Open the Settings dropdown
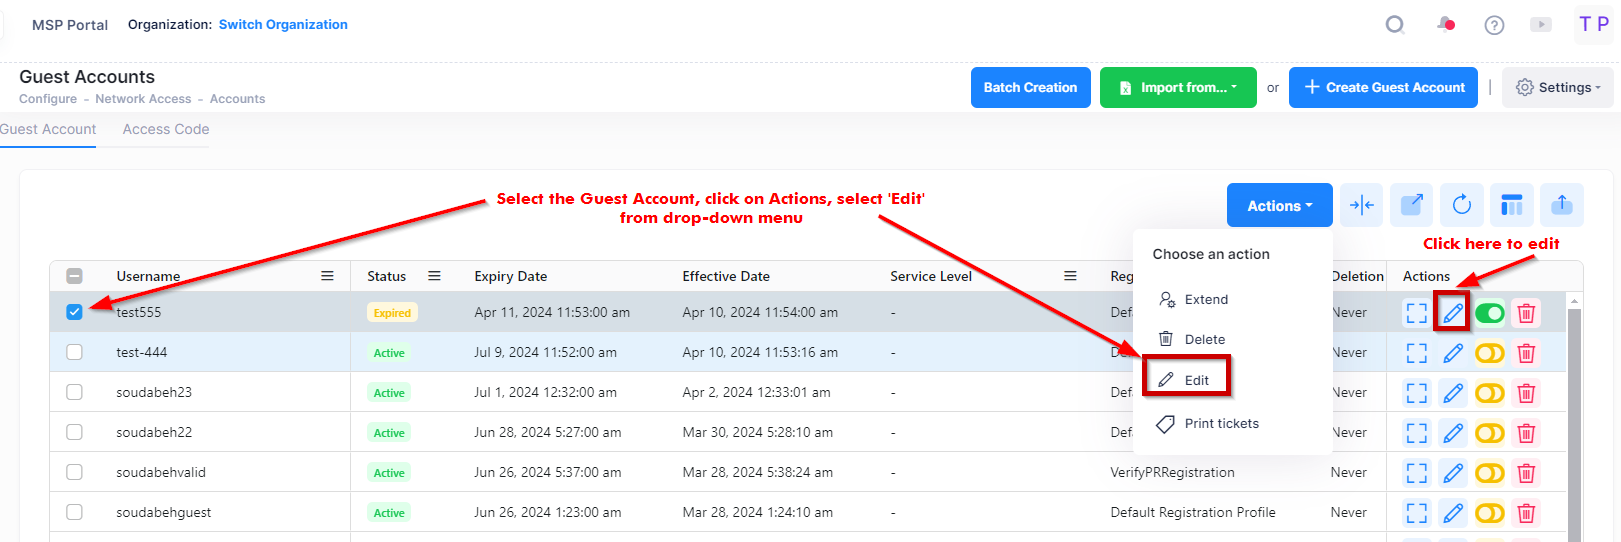This screenshot has width=1621, height=542. (x=1557, y=88)
